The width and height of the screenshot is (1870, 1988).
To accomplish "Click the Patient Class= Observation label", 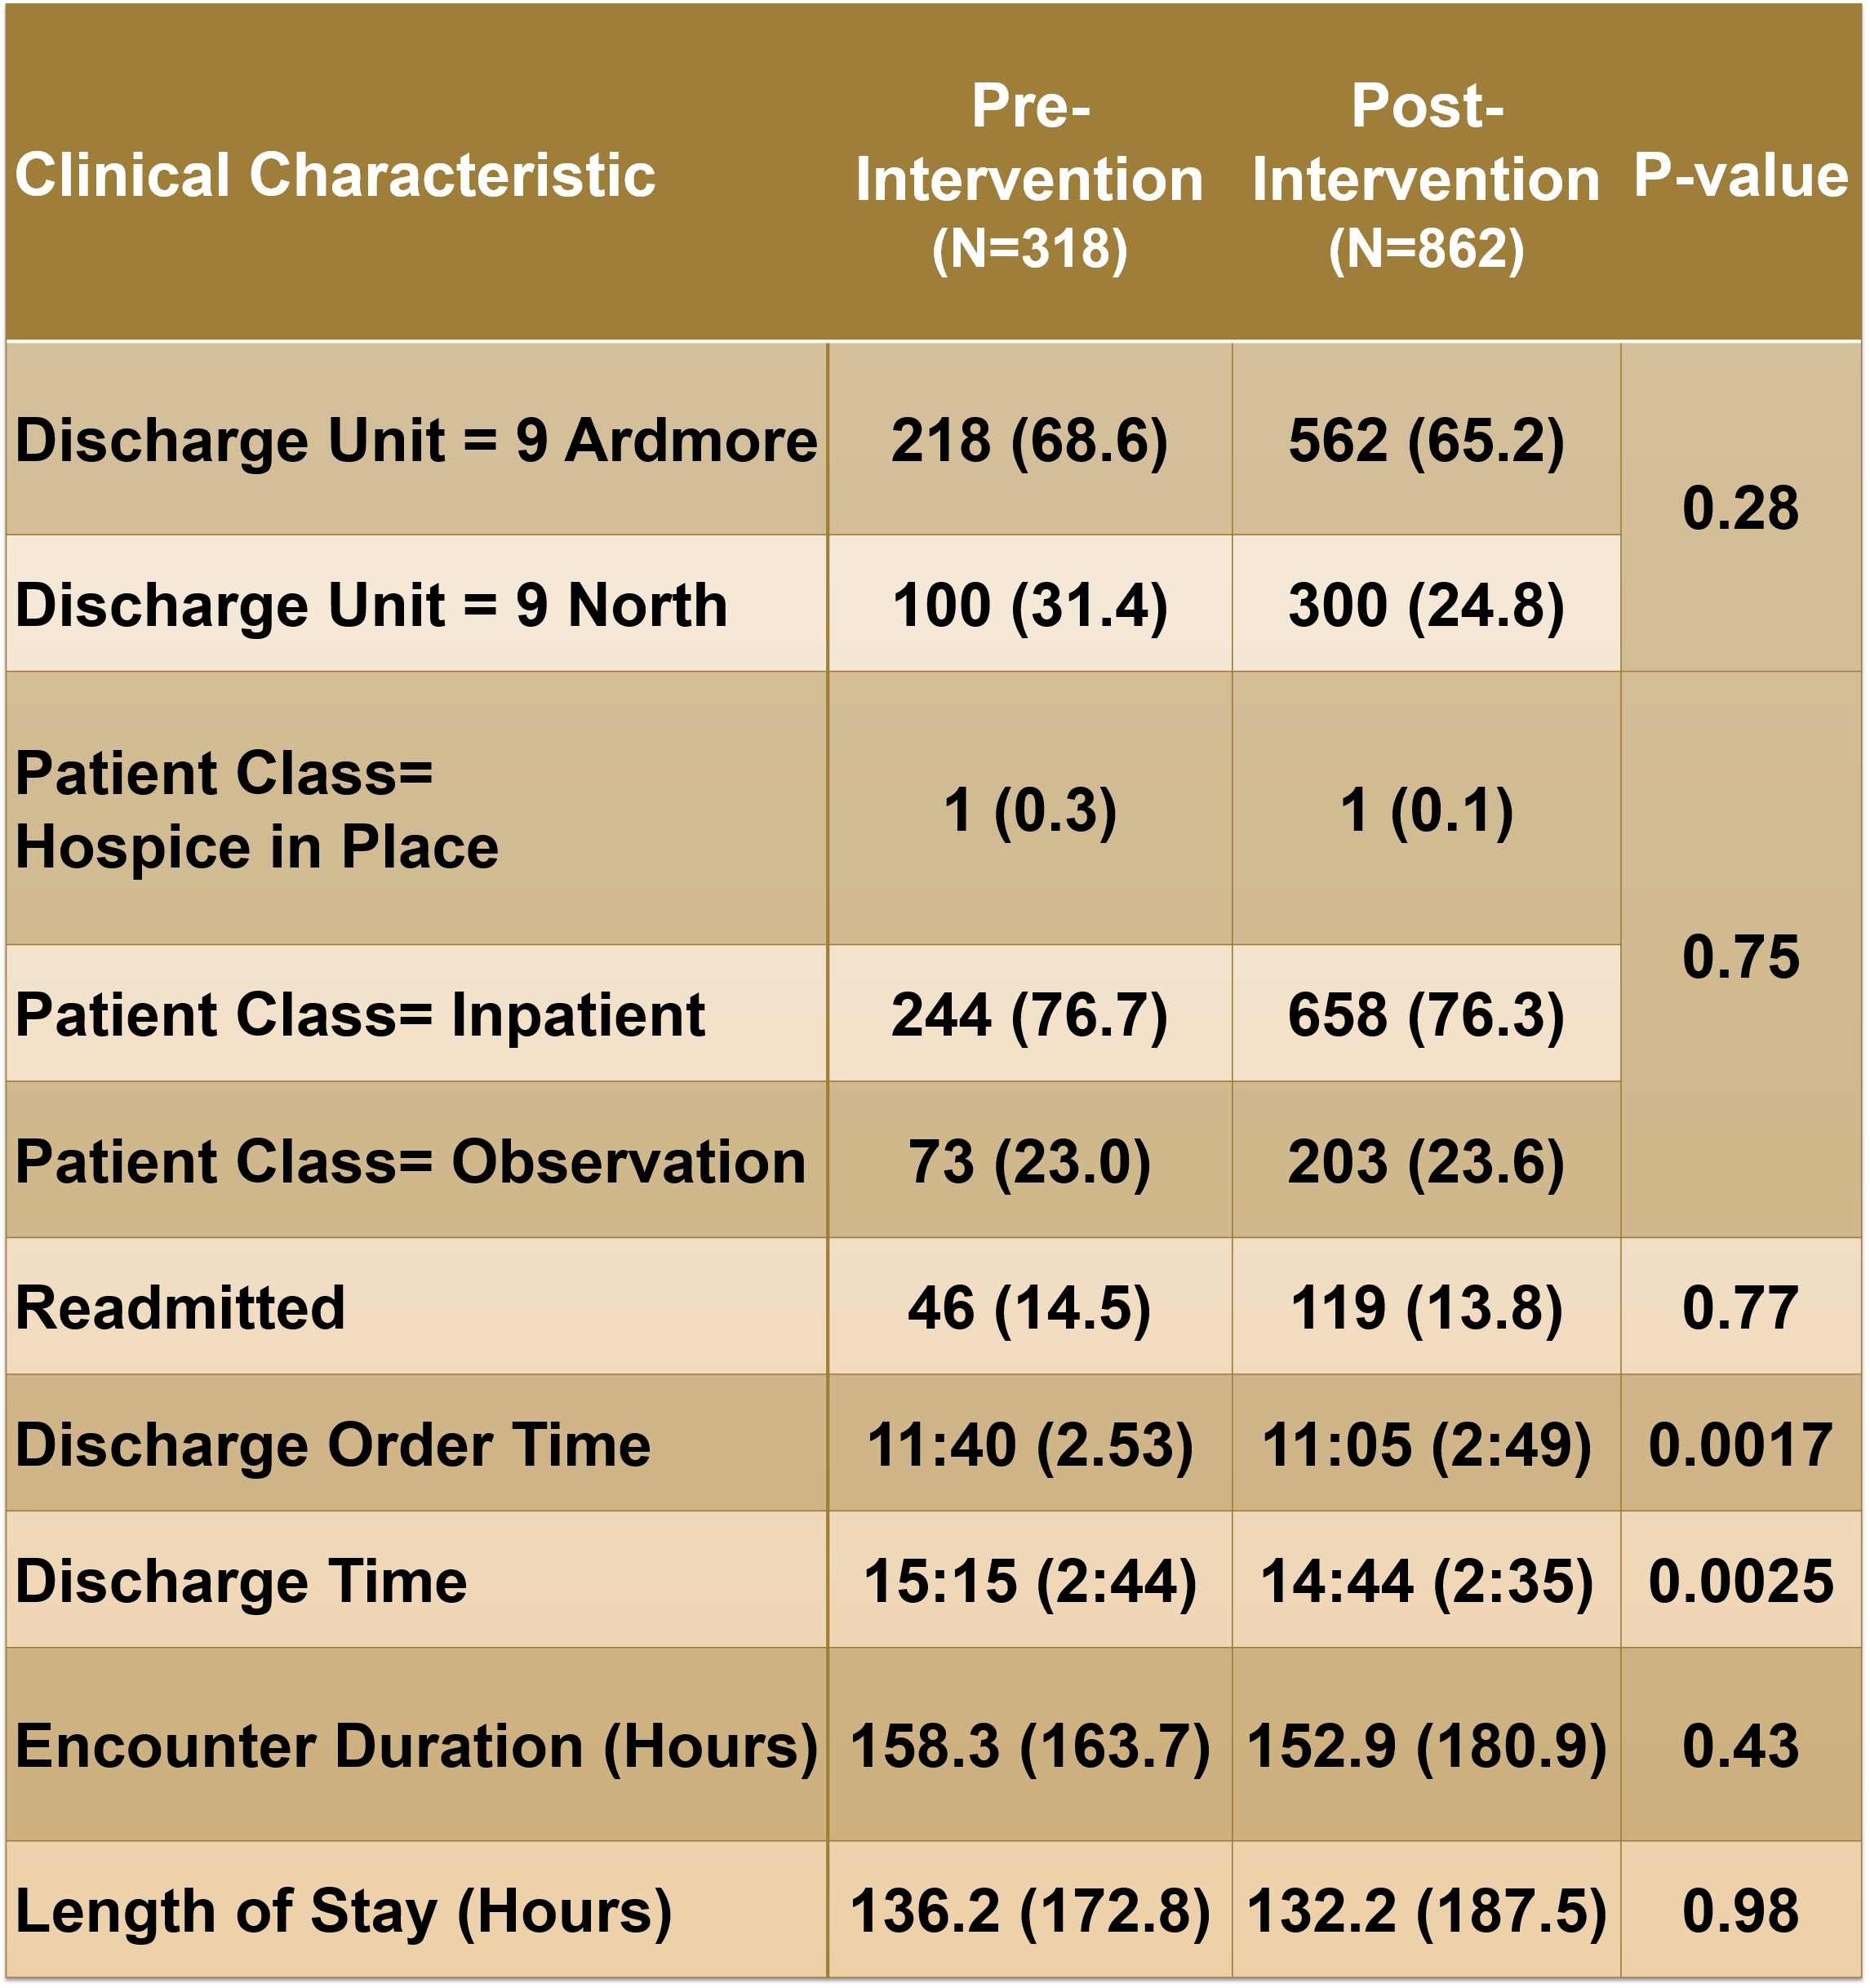I will [410, 1162].
